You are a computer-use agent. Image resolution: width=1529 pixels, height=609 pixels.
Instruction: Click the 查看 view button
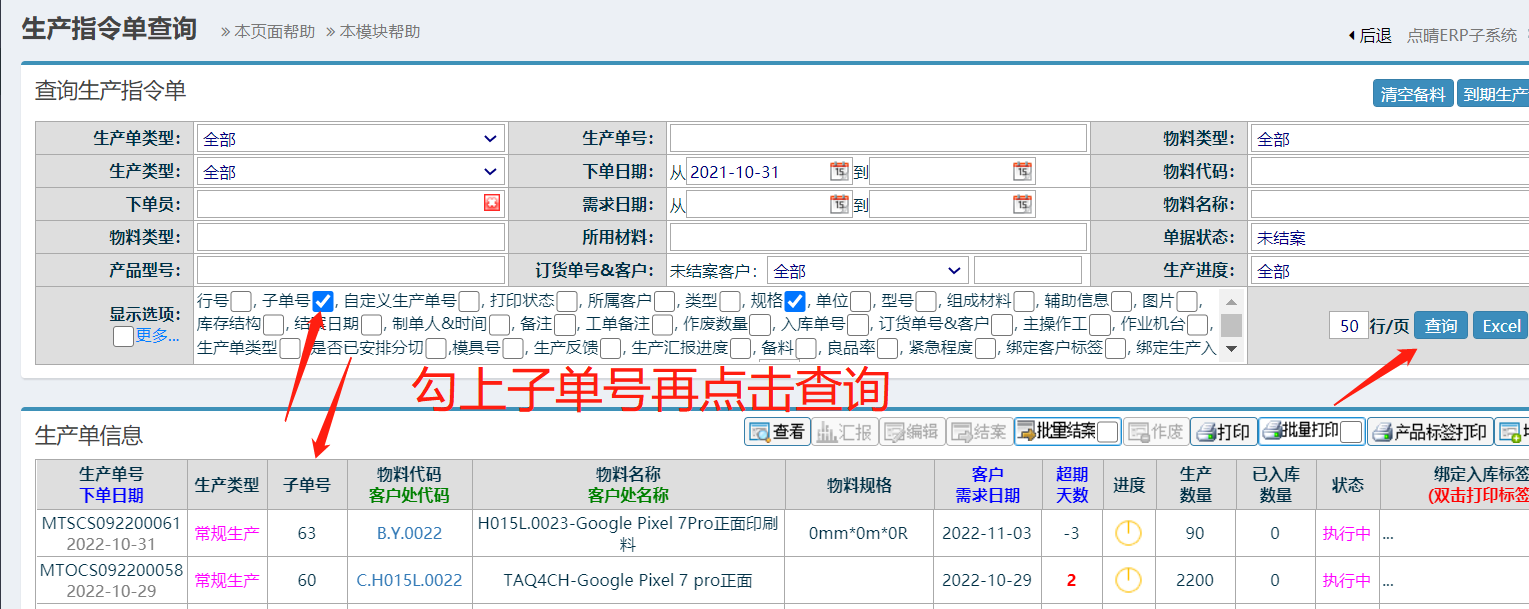777,432
